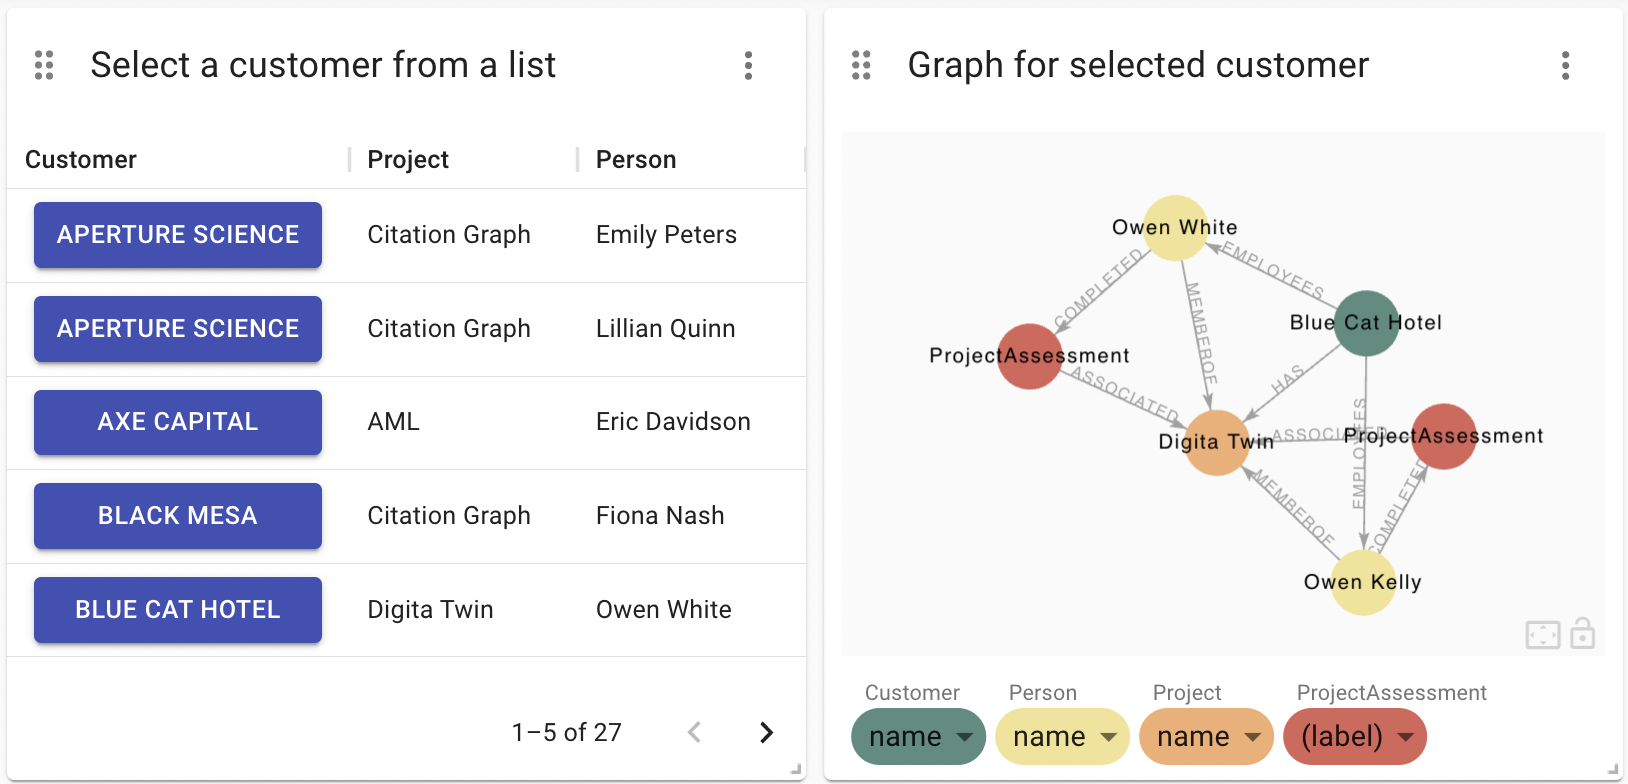The width and height of the screenshot is (1628, 784).
Task: Click the green Blue Cat Hotel node
Action: (x=1367, y=323)
